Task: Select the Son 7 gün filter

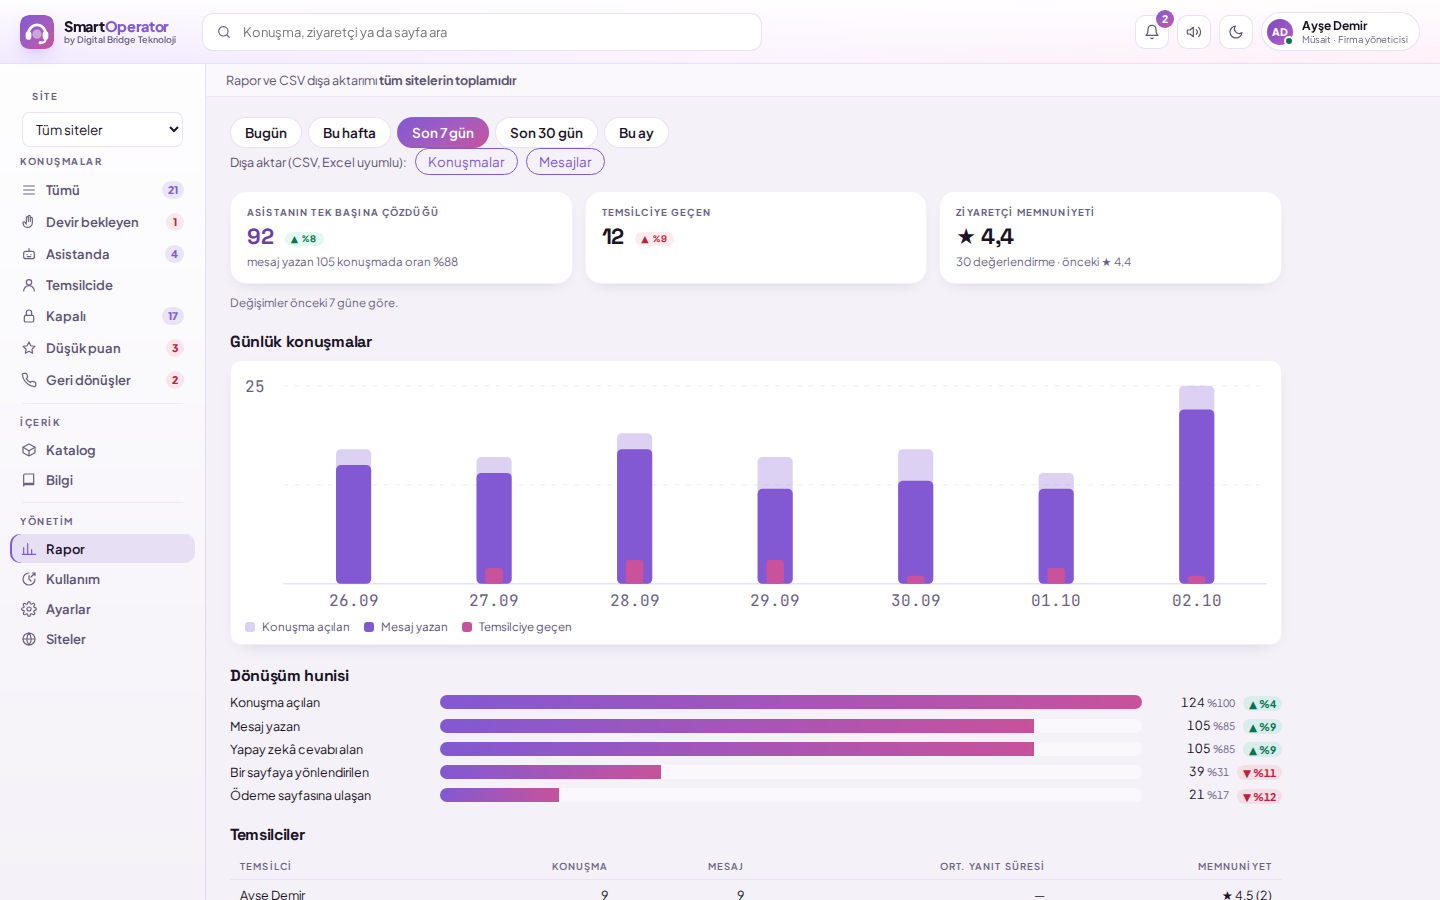Action: pos(443,133)
